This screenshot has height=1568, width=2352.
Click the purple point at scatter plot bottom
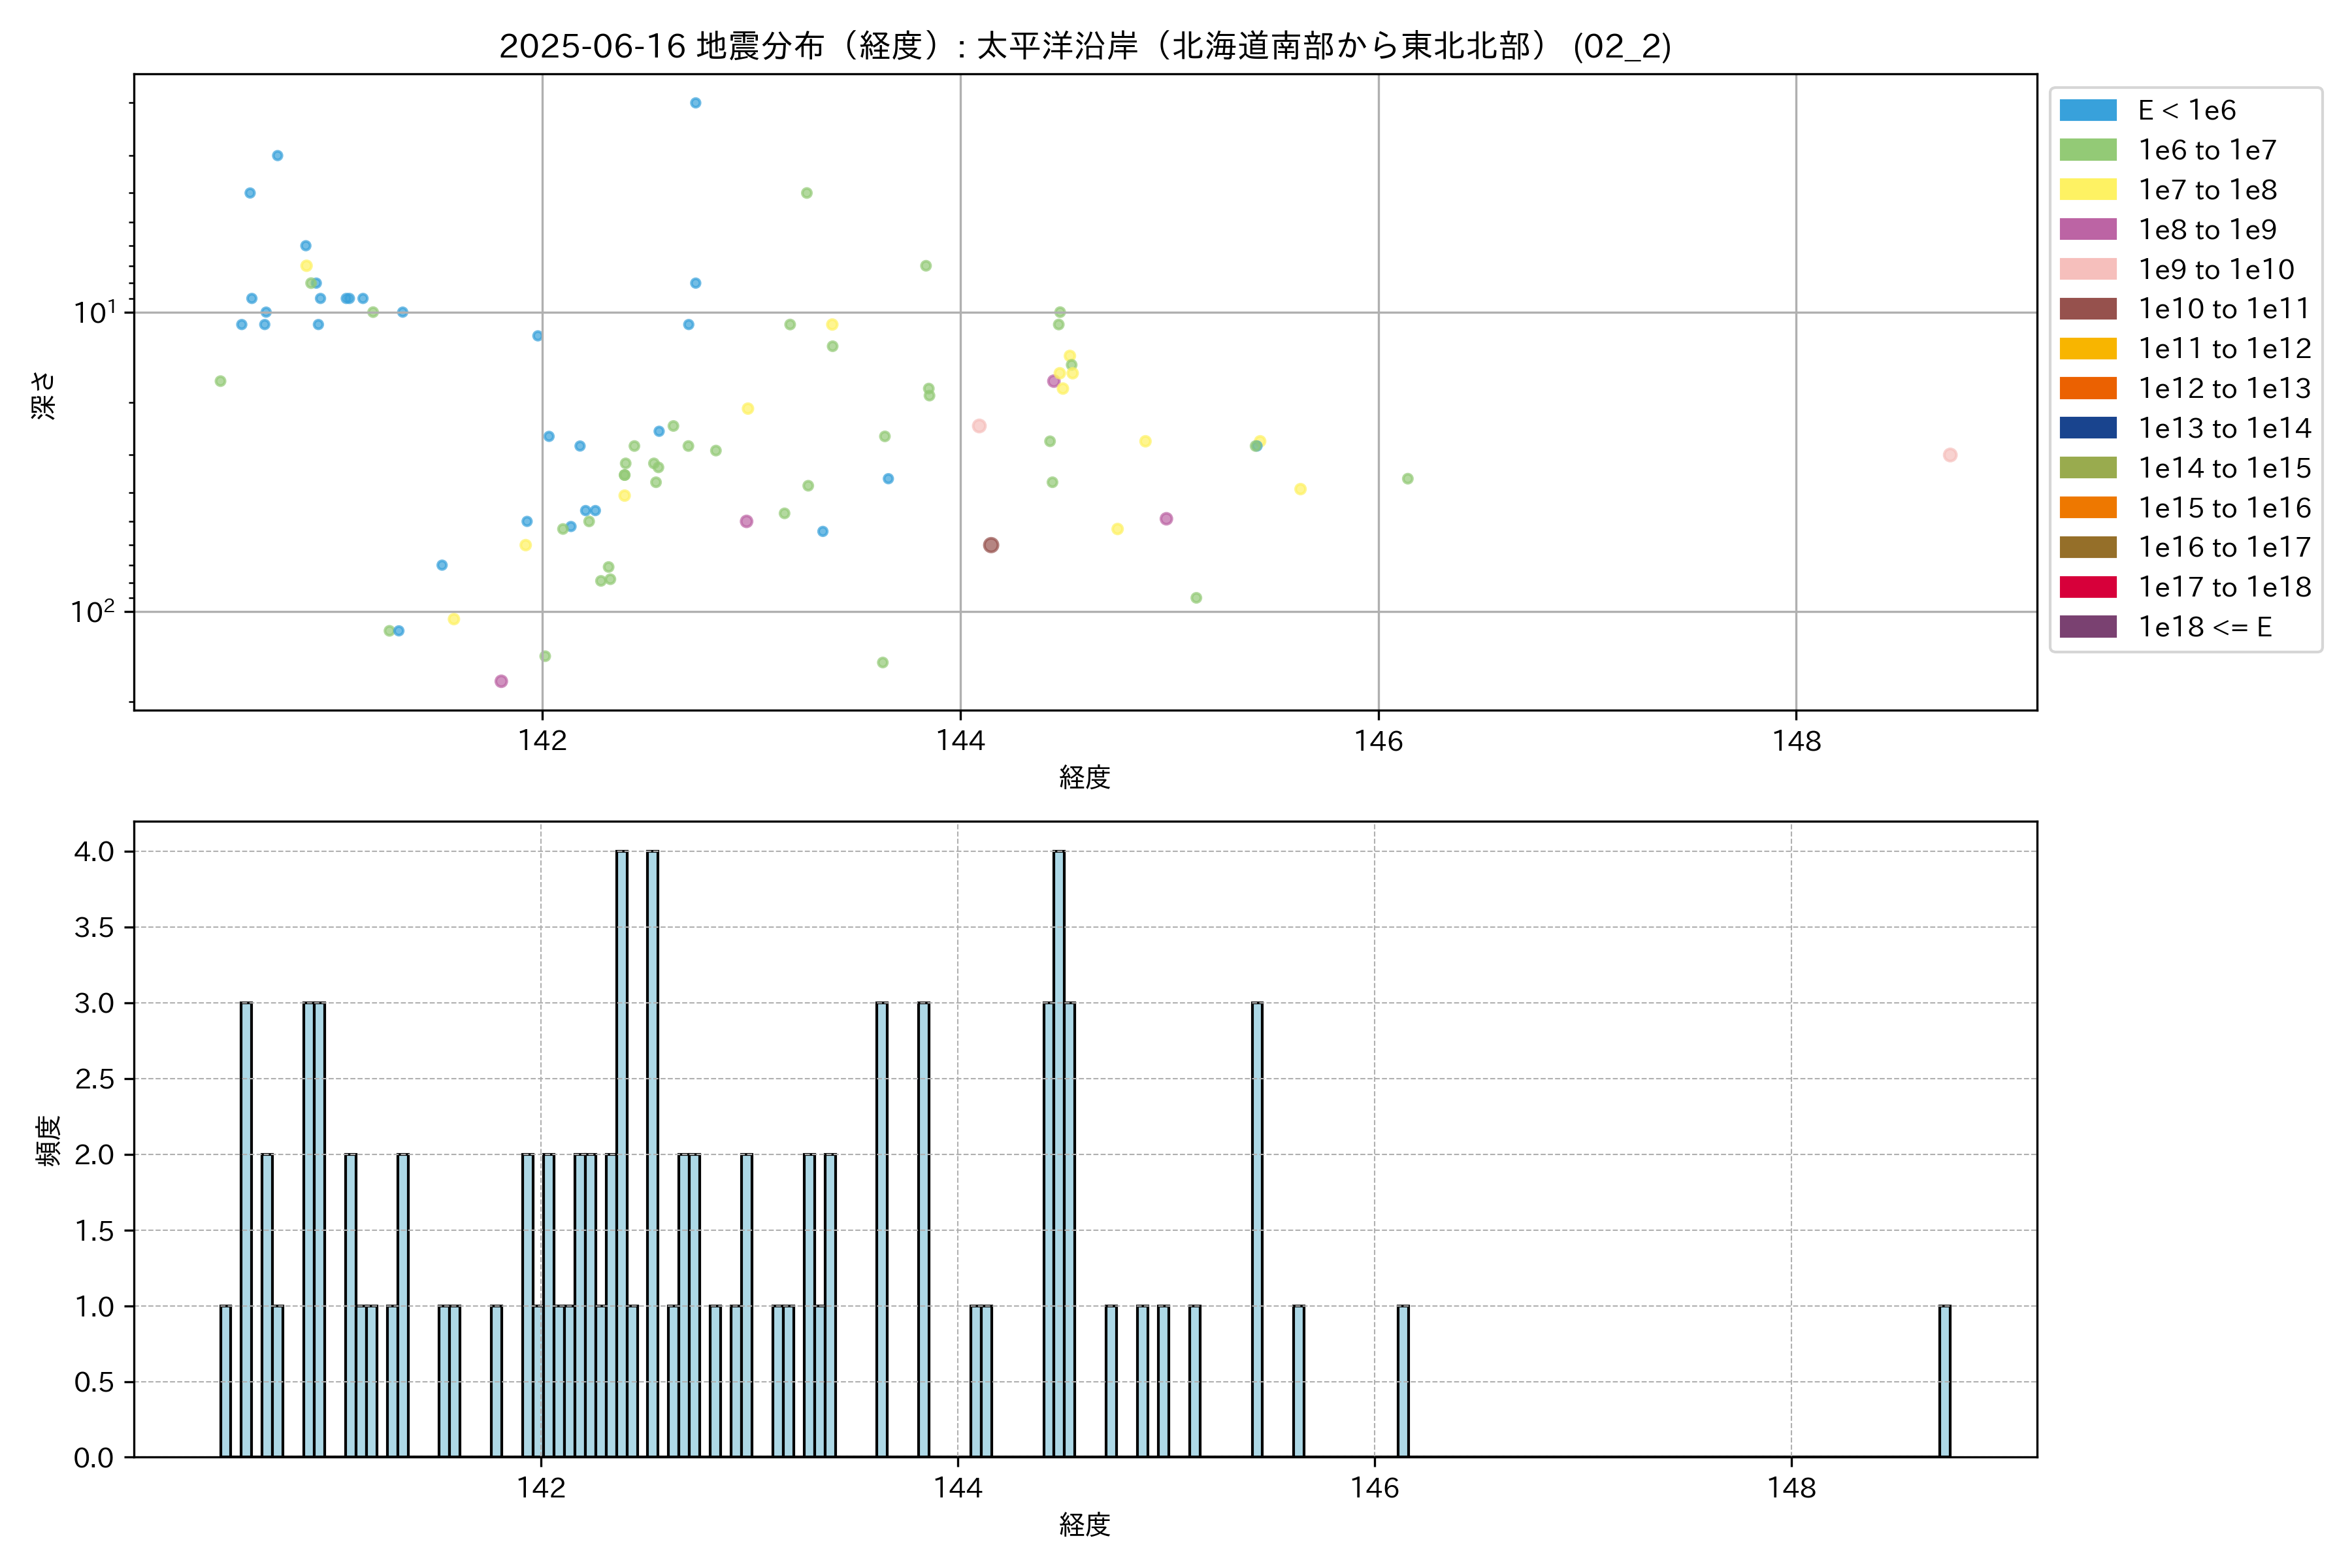click(x=501, y=681)
